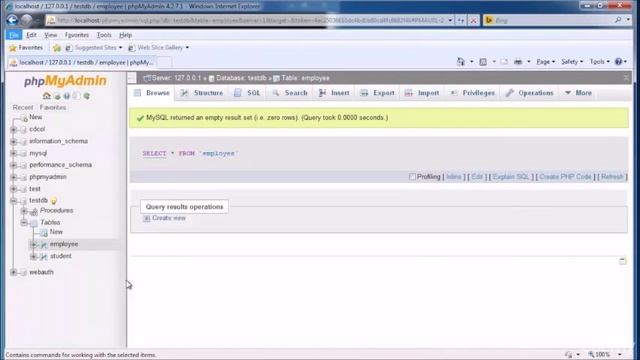The image size is (640, 360).
Task: Open the More tab dropdown
Action: pyautogui.click(x=578, y=93)
